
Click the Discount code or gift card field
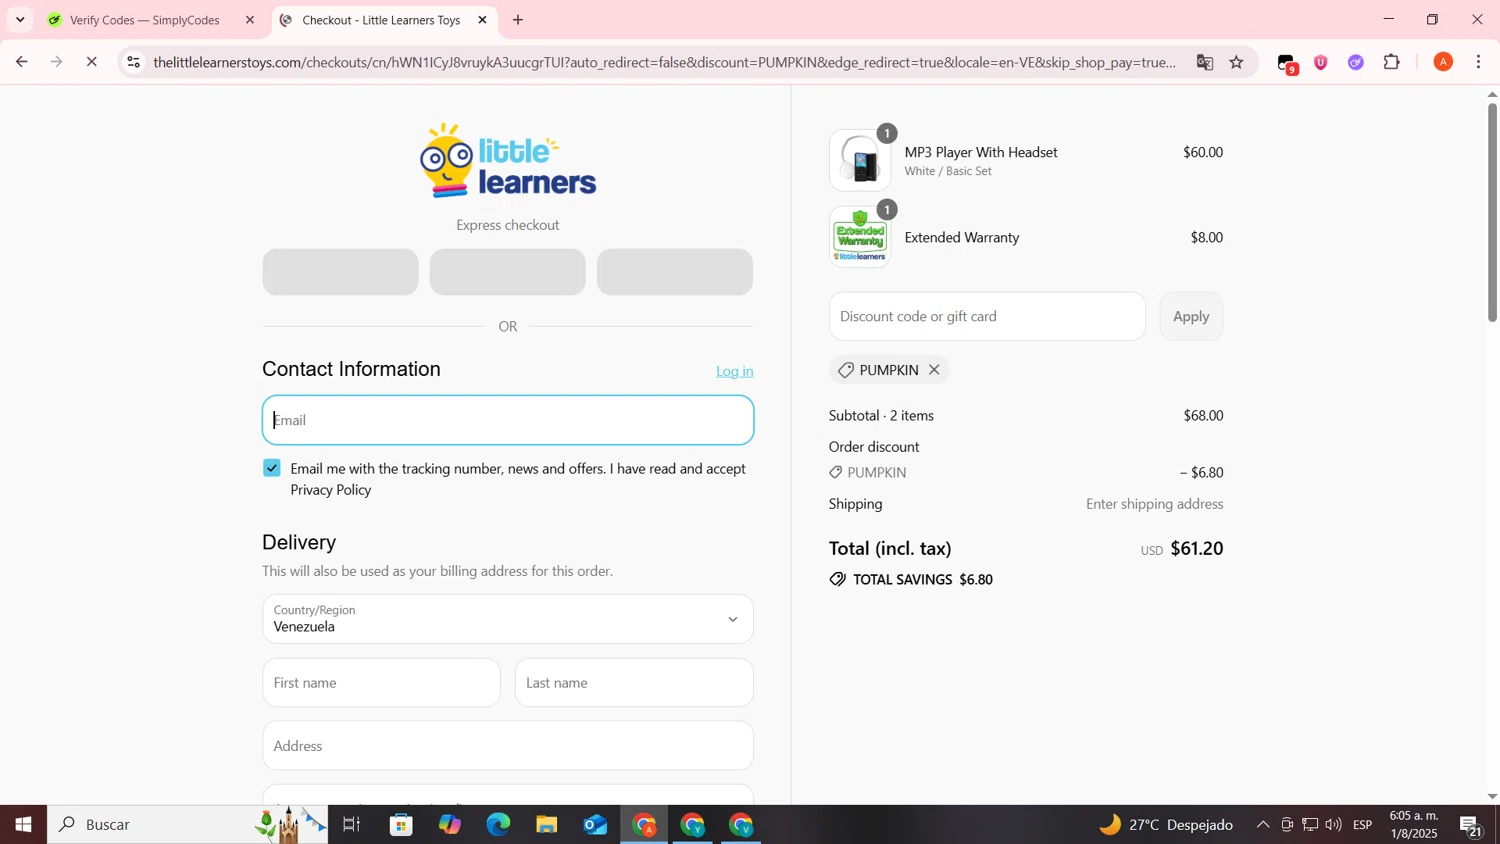[x=987, y=316]
